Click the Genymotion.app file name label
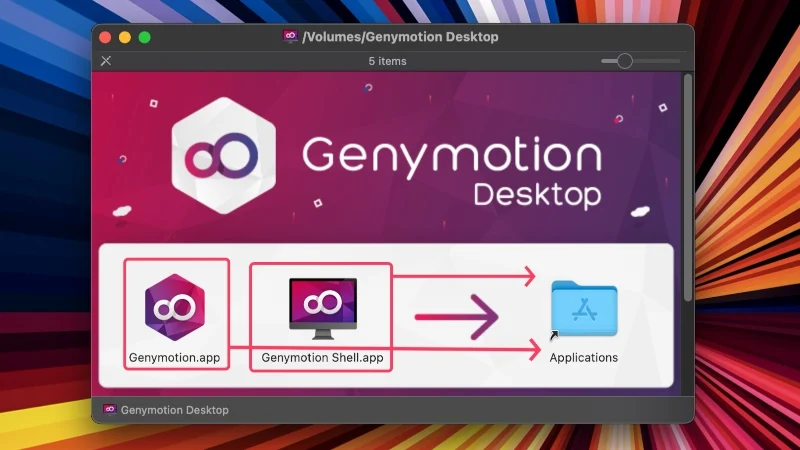This screenshot has height=450, width=800. (x=175, y=357)
